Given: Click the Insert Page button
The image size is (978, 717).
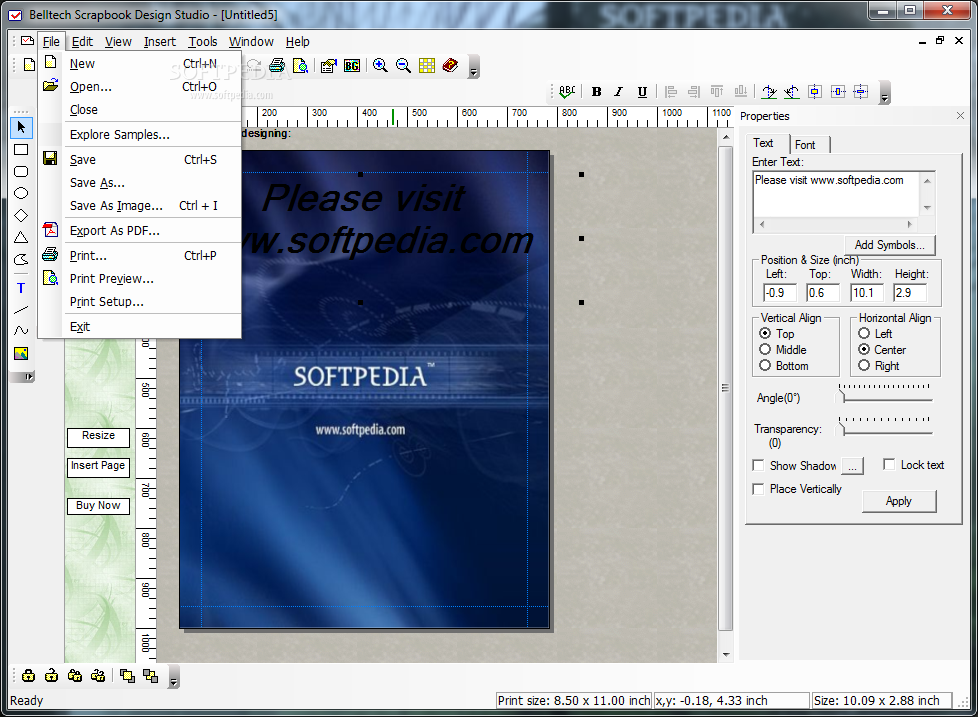Looking at the screenshot, I should coord(99,466).
